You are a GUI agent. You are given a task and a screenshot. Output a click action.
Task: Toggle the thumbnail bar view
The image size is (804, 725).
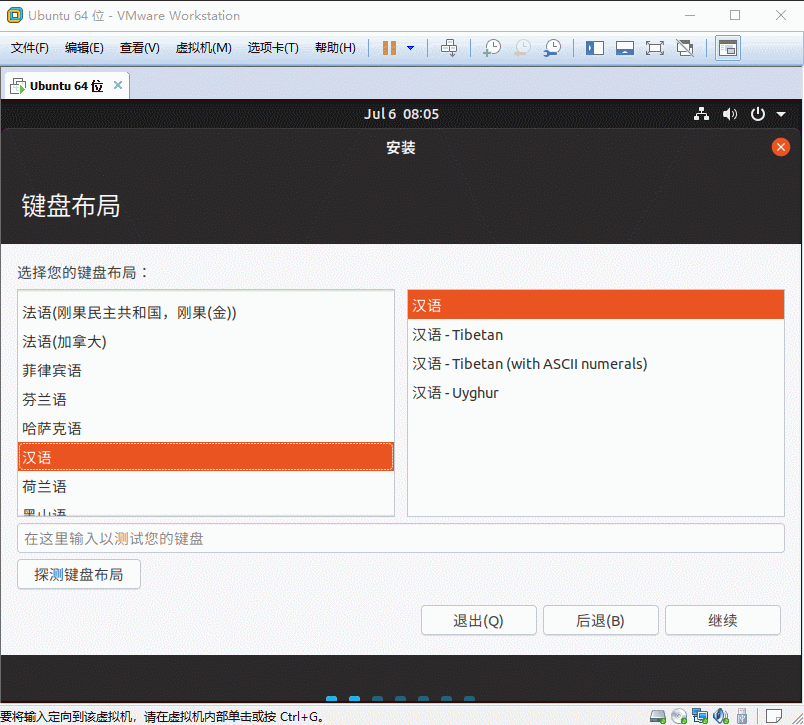click(x=625, y=48)
